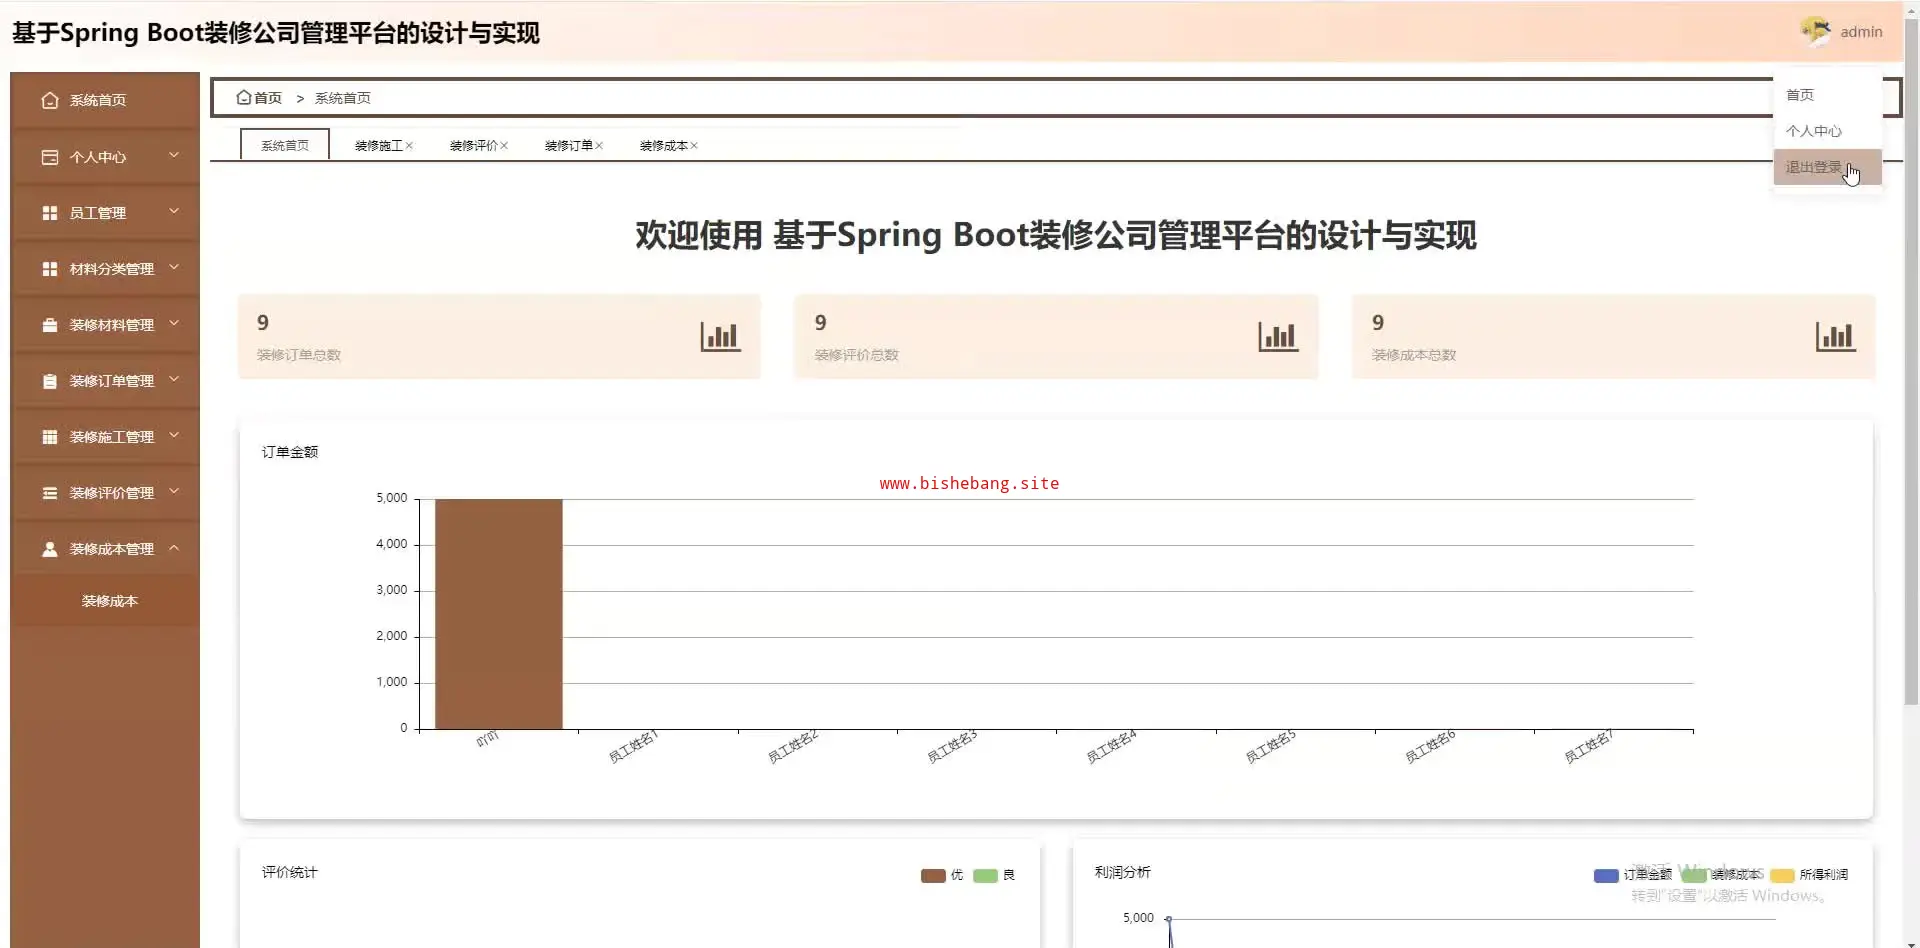Toggle the 优 legend in 评价统计 chart
Screen dimensions: 1920x948
[x=933, y=875]
